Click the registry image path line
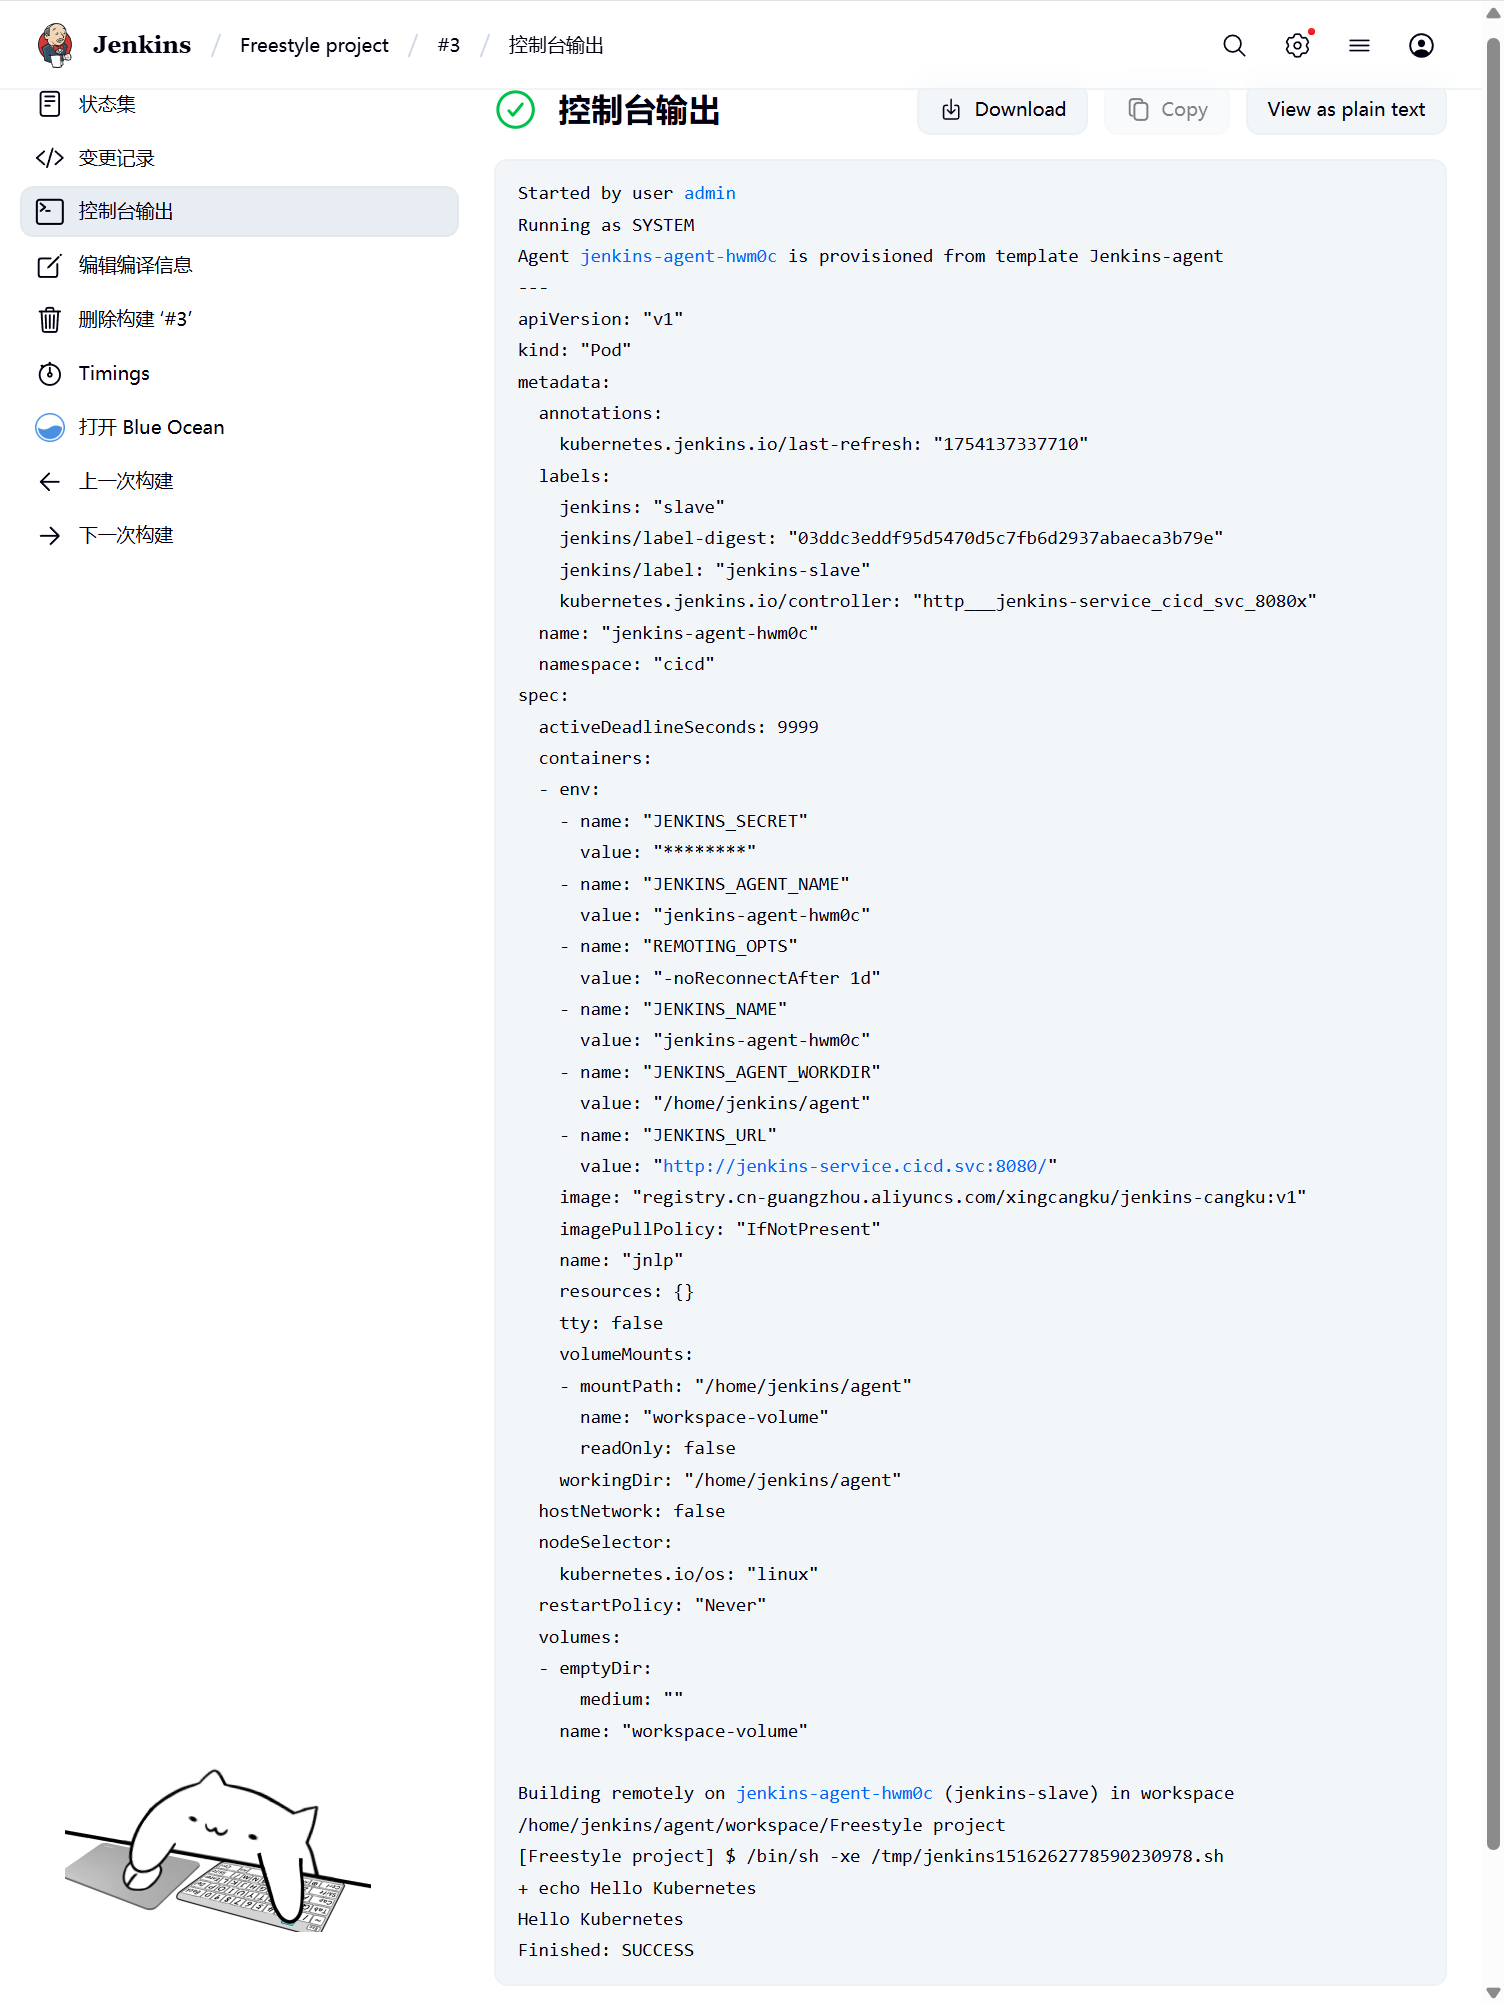This screenshot has height=2003, width=1504. click(933, 1197)
